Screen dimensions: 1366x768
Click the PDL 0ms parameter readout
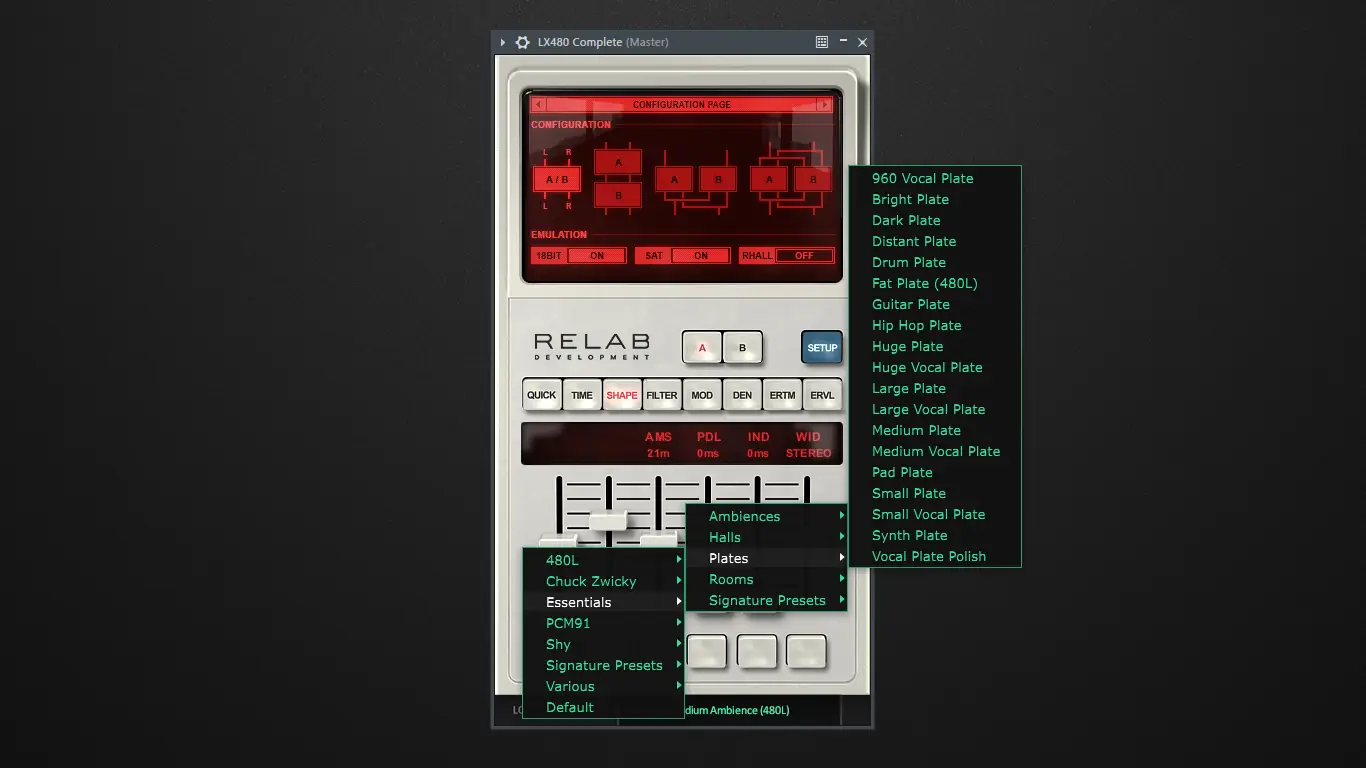[x=708, y=445]
